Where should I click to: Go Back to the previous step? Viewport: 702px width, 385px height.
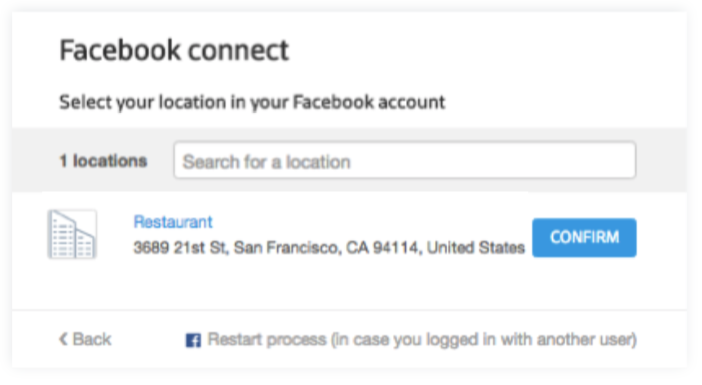pyautogui.click(x=85, y=339)
